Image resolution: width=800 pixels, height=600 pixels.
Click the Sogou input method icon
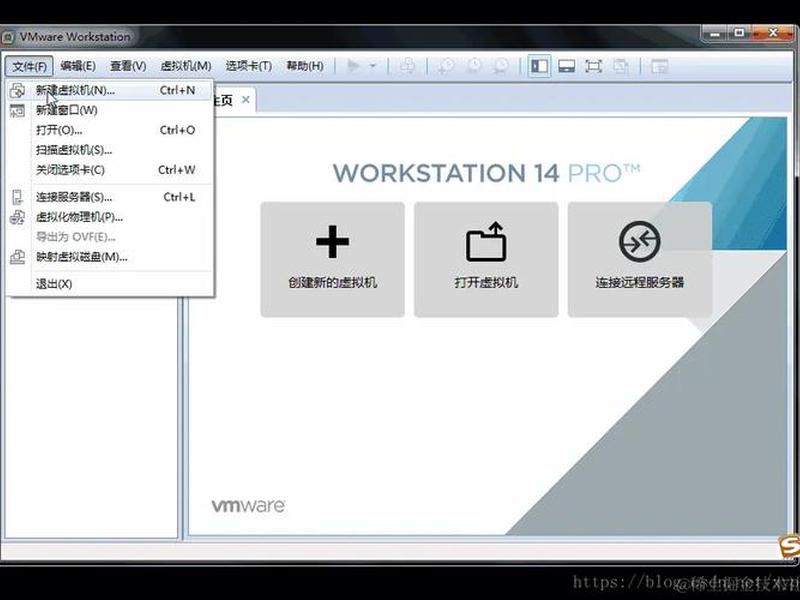(x=790, y=548)
